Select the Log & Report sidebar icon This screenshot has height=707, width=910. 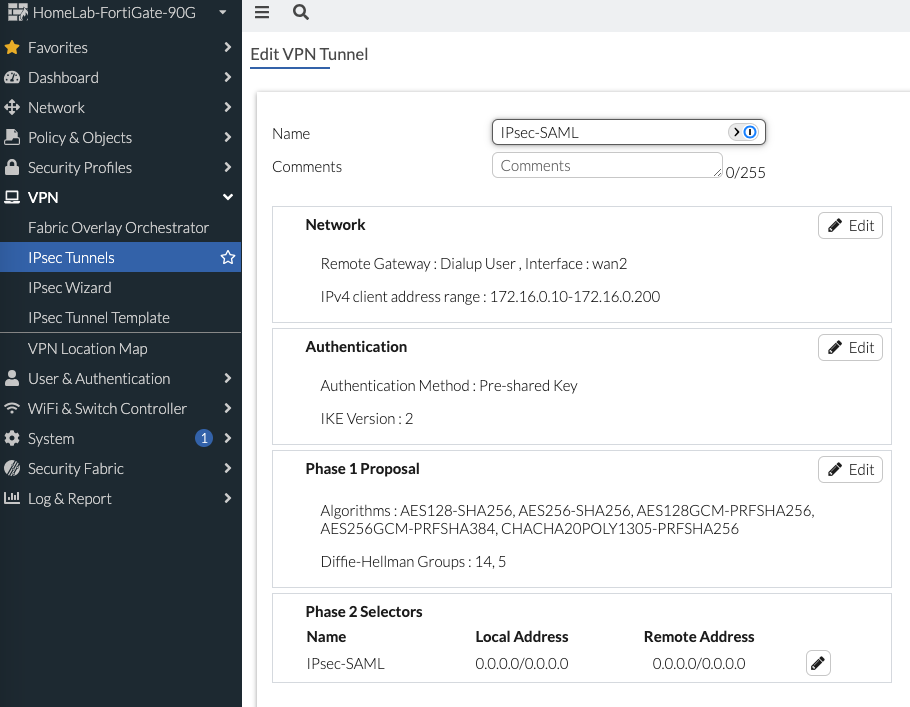15,498
